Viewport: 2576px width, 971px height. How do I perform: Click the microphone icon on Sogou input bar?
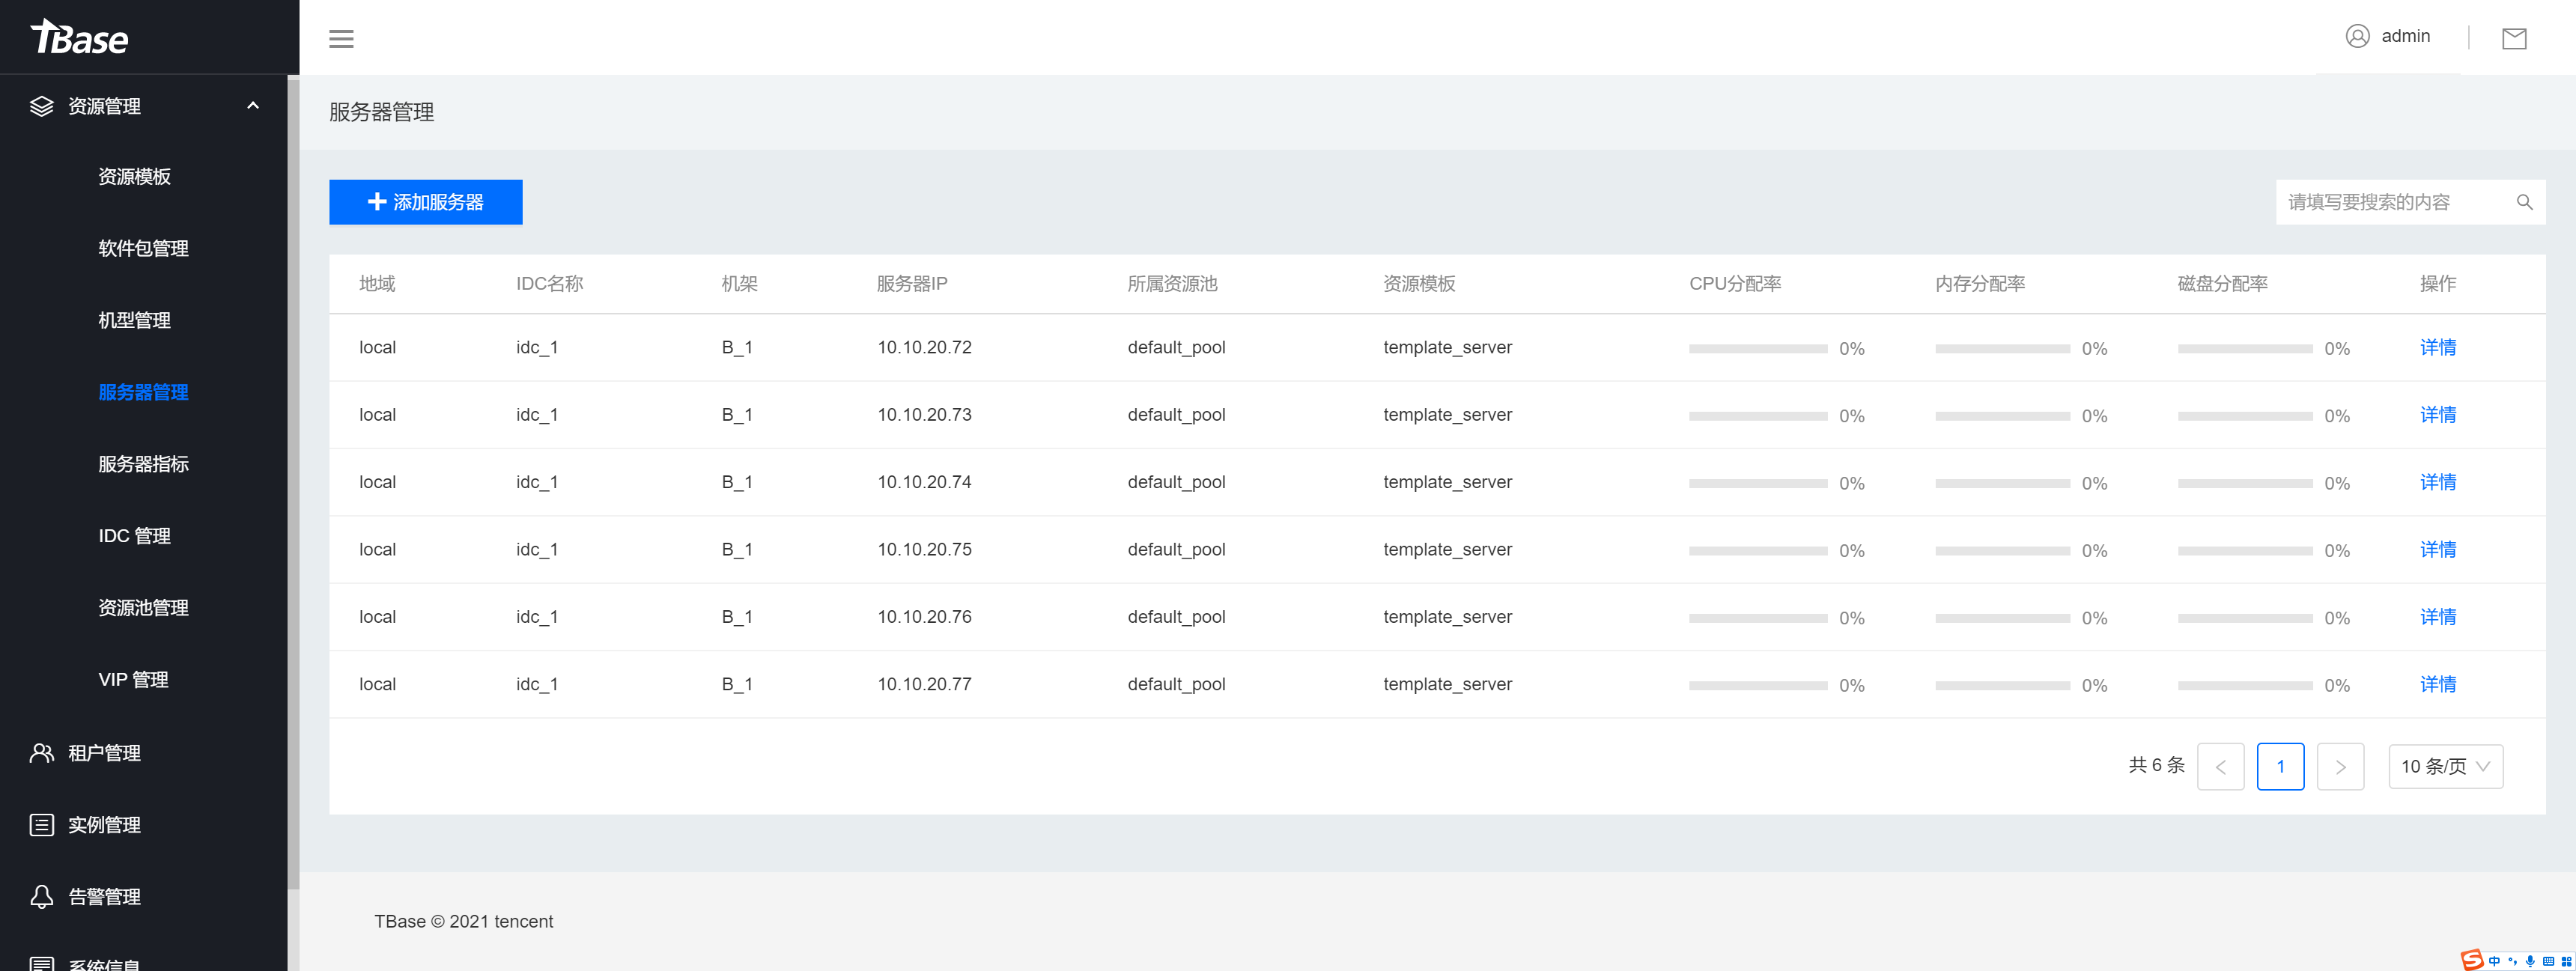coord(2532,962)
